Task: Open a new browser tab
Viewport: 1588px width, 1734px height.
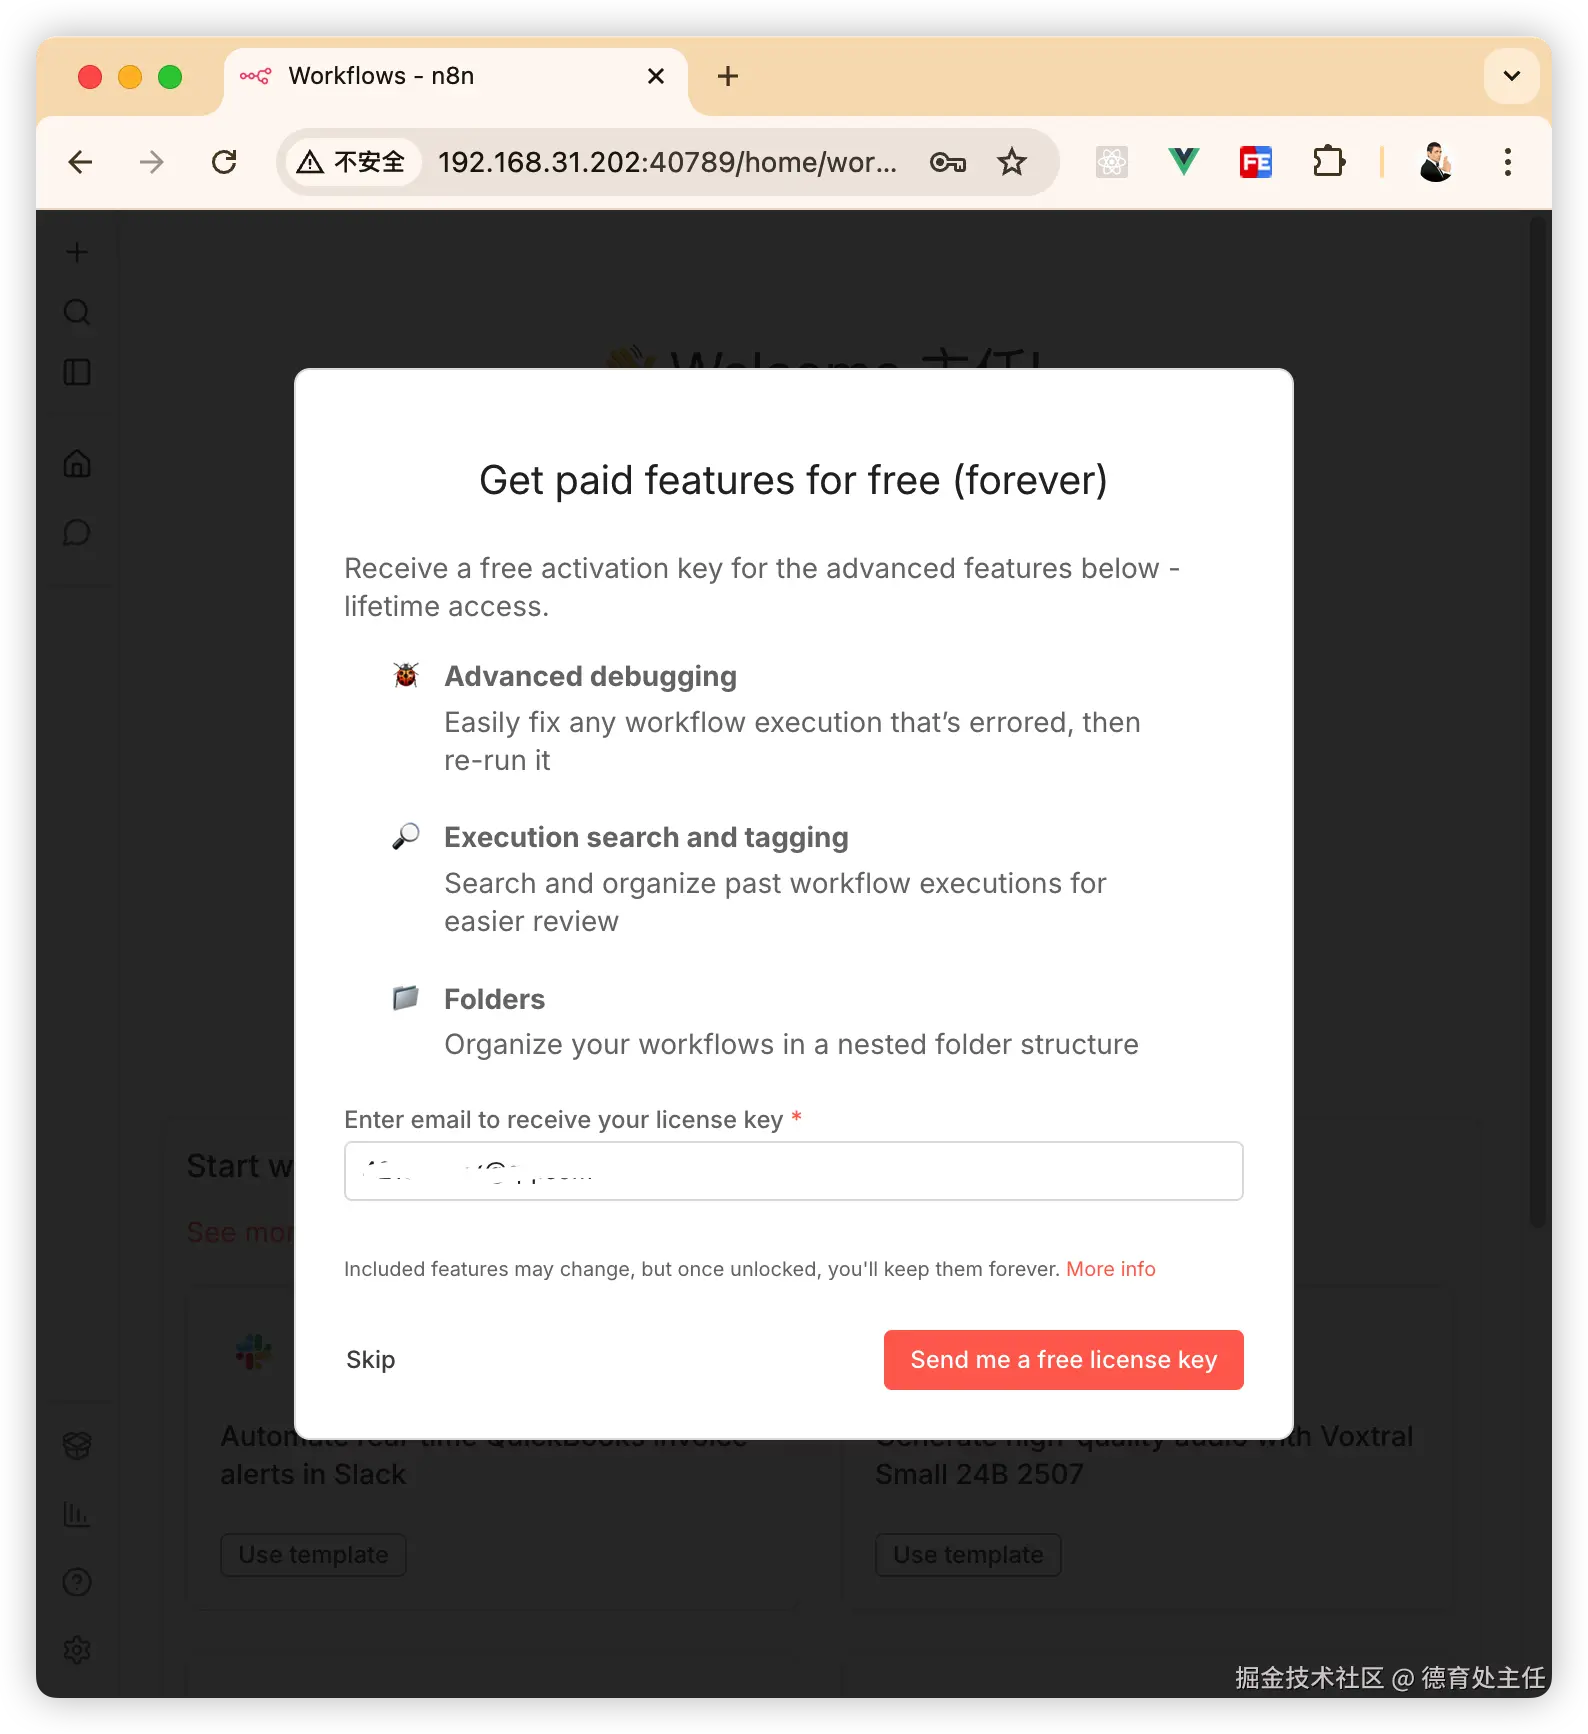Action: [x=728, y=76]
